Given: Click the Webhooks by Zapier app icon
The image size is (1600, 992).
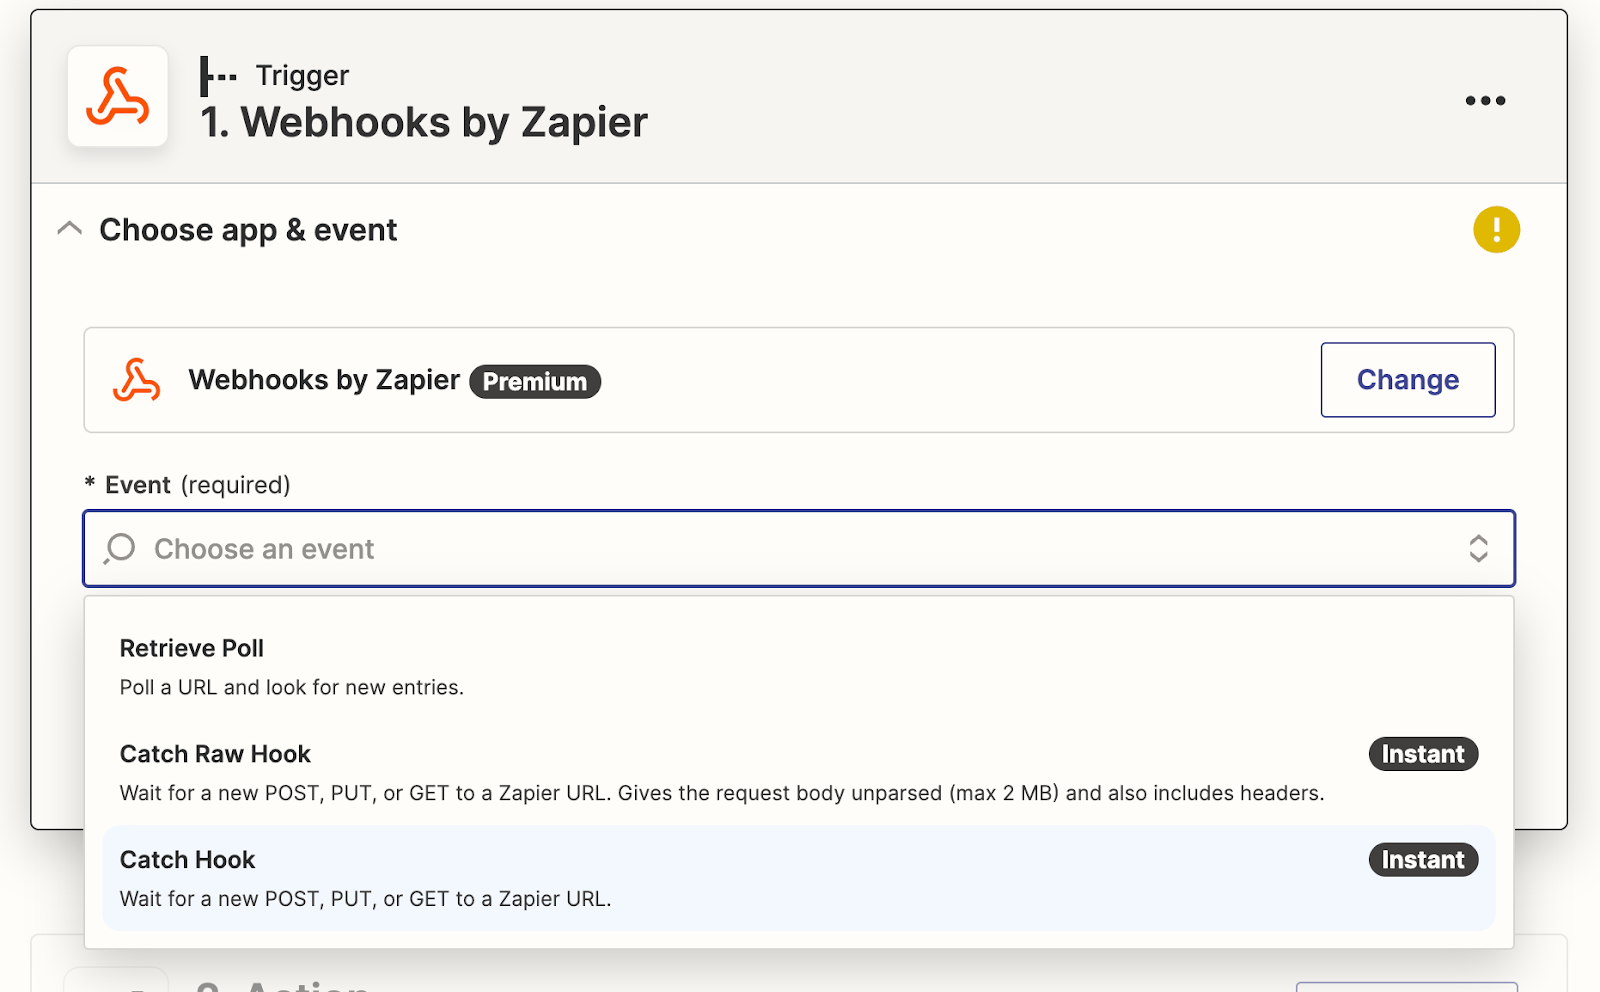Looking at the screenshot, I should [117, 96].
